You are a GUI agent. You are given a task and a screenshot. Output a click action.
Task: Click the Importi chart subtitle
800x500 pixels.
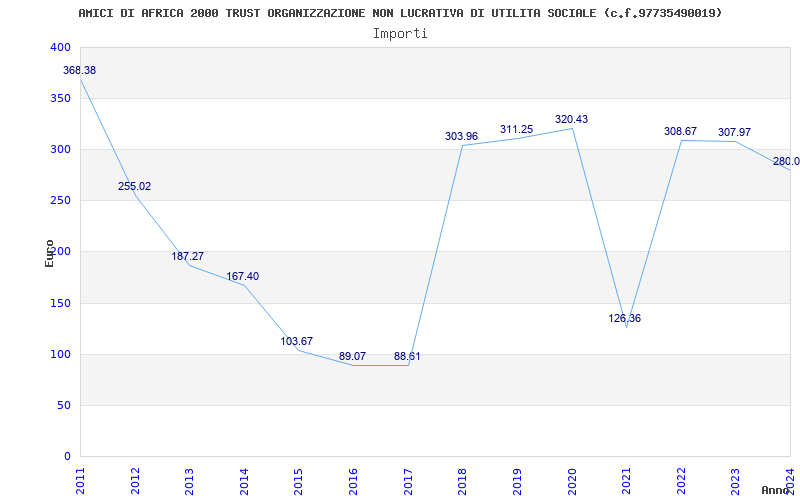point(400,34)
